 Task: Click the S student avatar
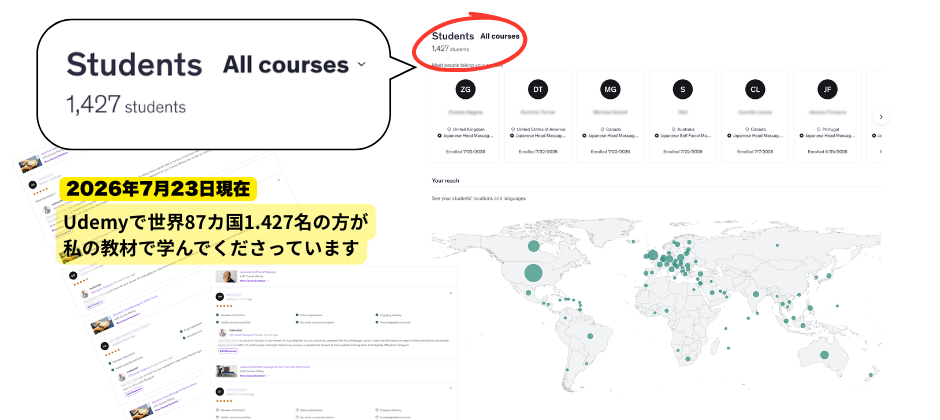tap(682, 89)
